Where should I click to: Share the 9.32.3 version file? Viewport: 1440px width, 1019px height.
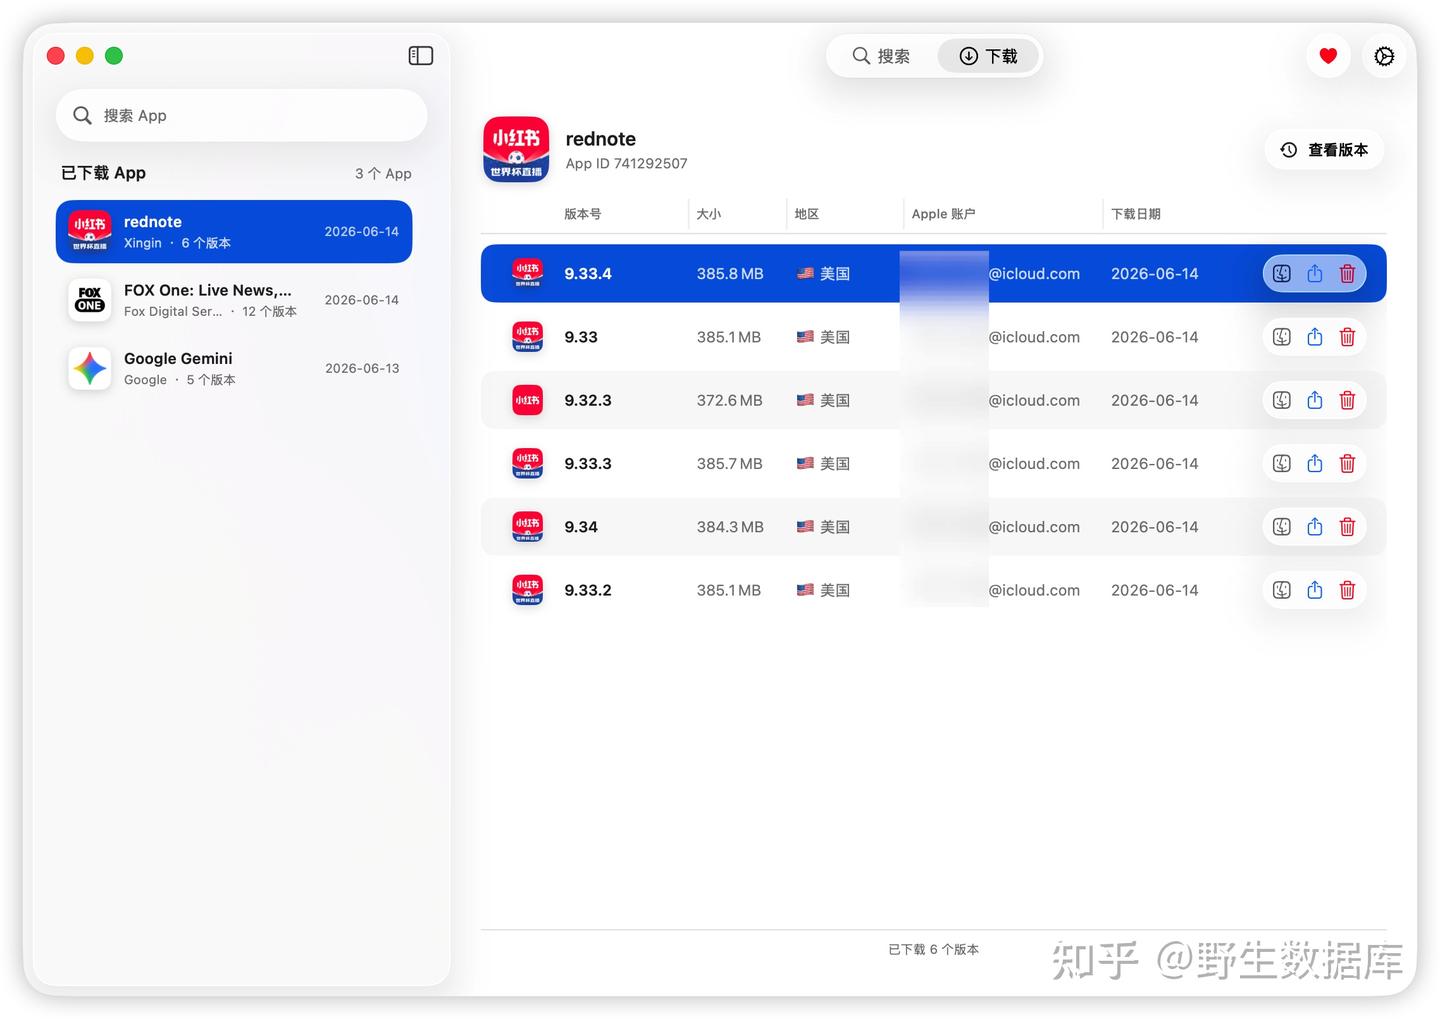[x=1315, y=400]
